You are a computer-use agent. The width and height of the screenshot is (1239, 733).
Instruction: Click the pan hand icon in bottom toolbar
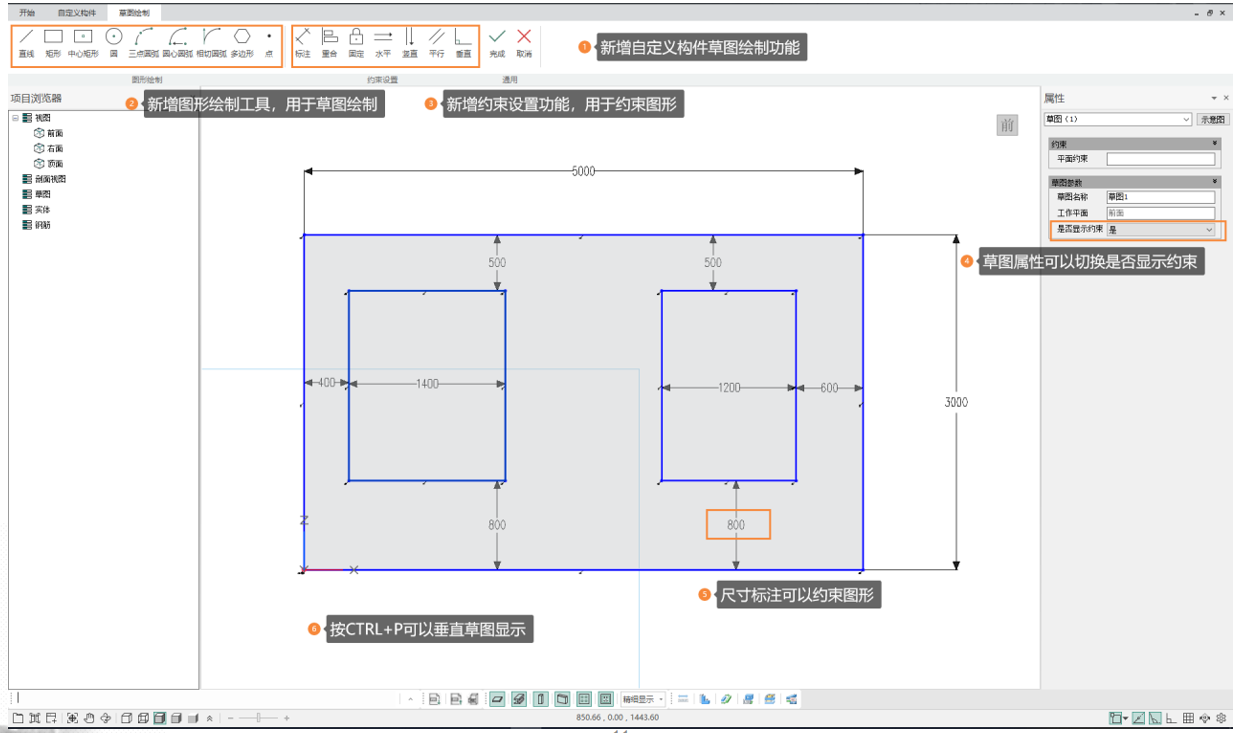tap(89, 718)
